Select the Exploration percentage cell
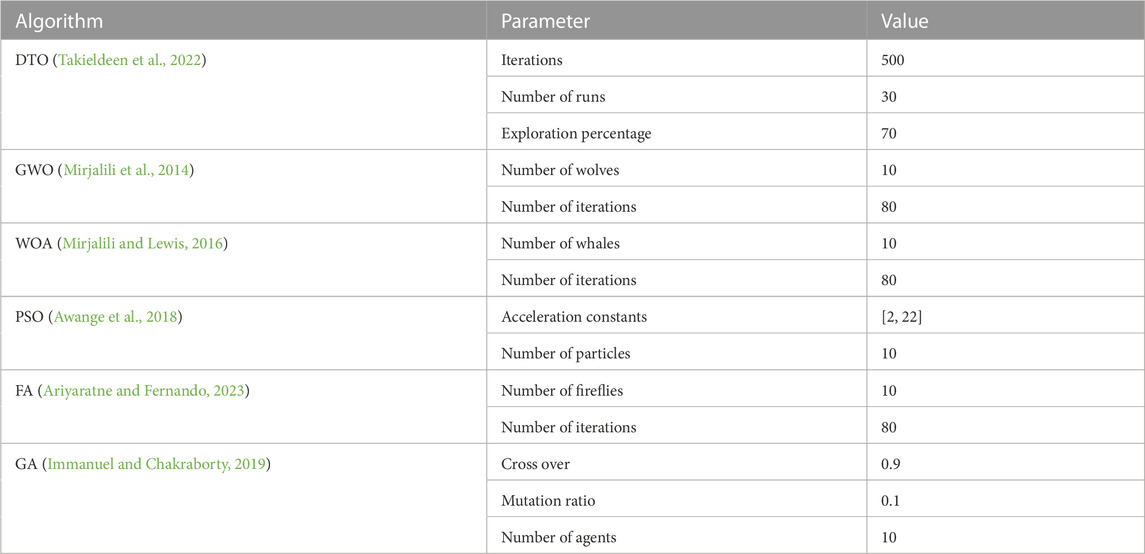 tap(677, 134)
